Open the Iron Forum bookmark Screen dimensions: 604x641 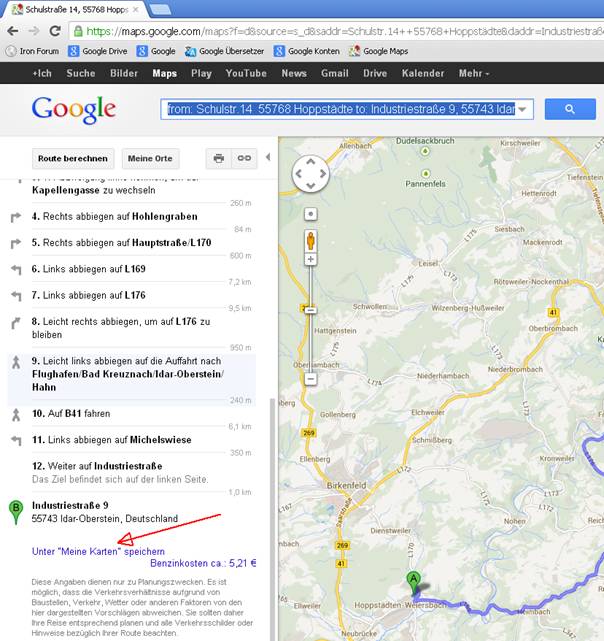pyautogui.click(x=32, y=51)
